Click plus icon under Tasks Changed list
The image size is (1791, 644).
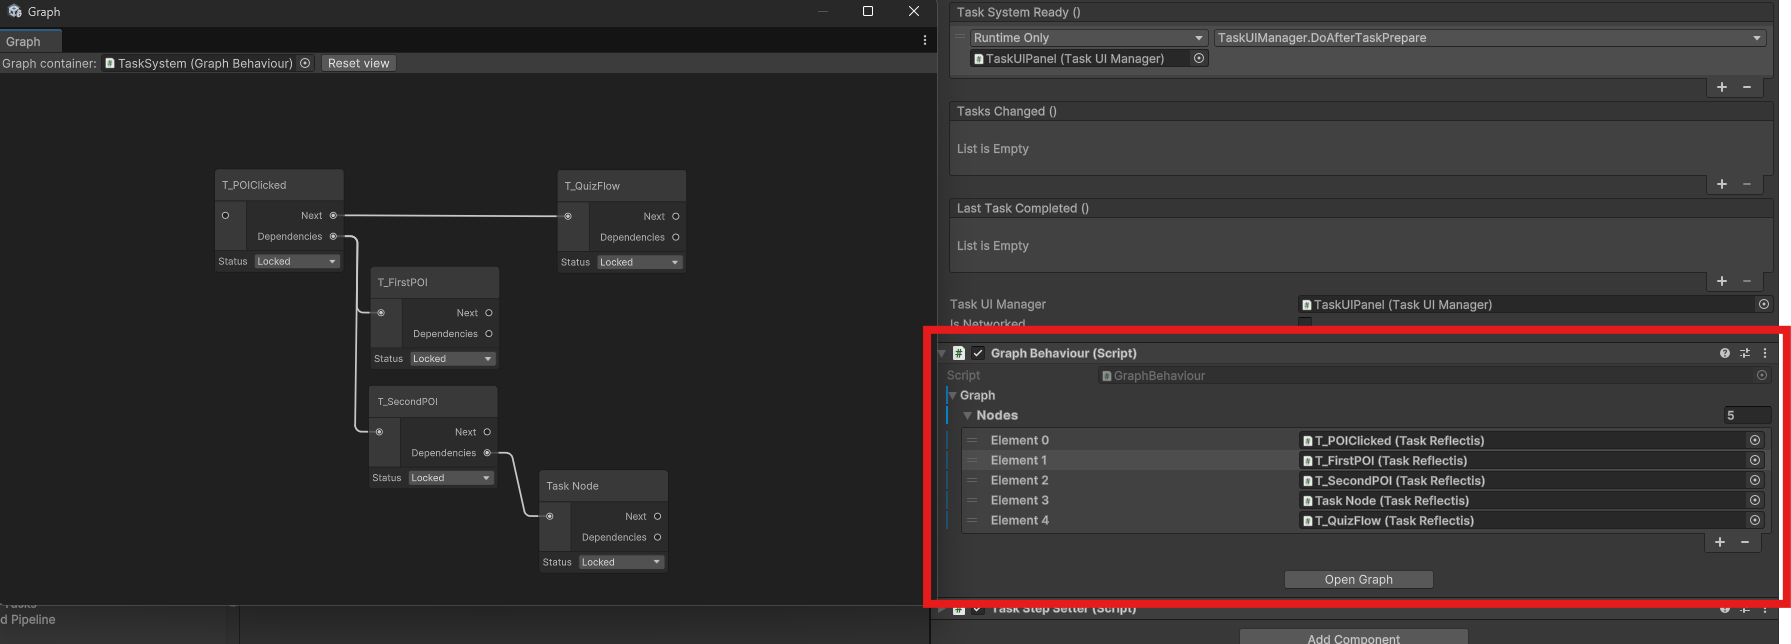pos(1722,184)
